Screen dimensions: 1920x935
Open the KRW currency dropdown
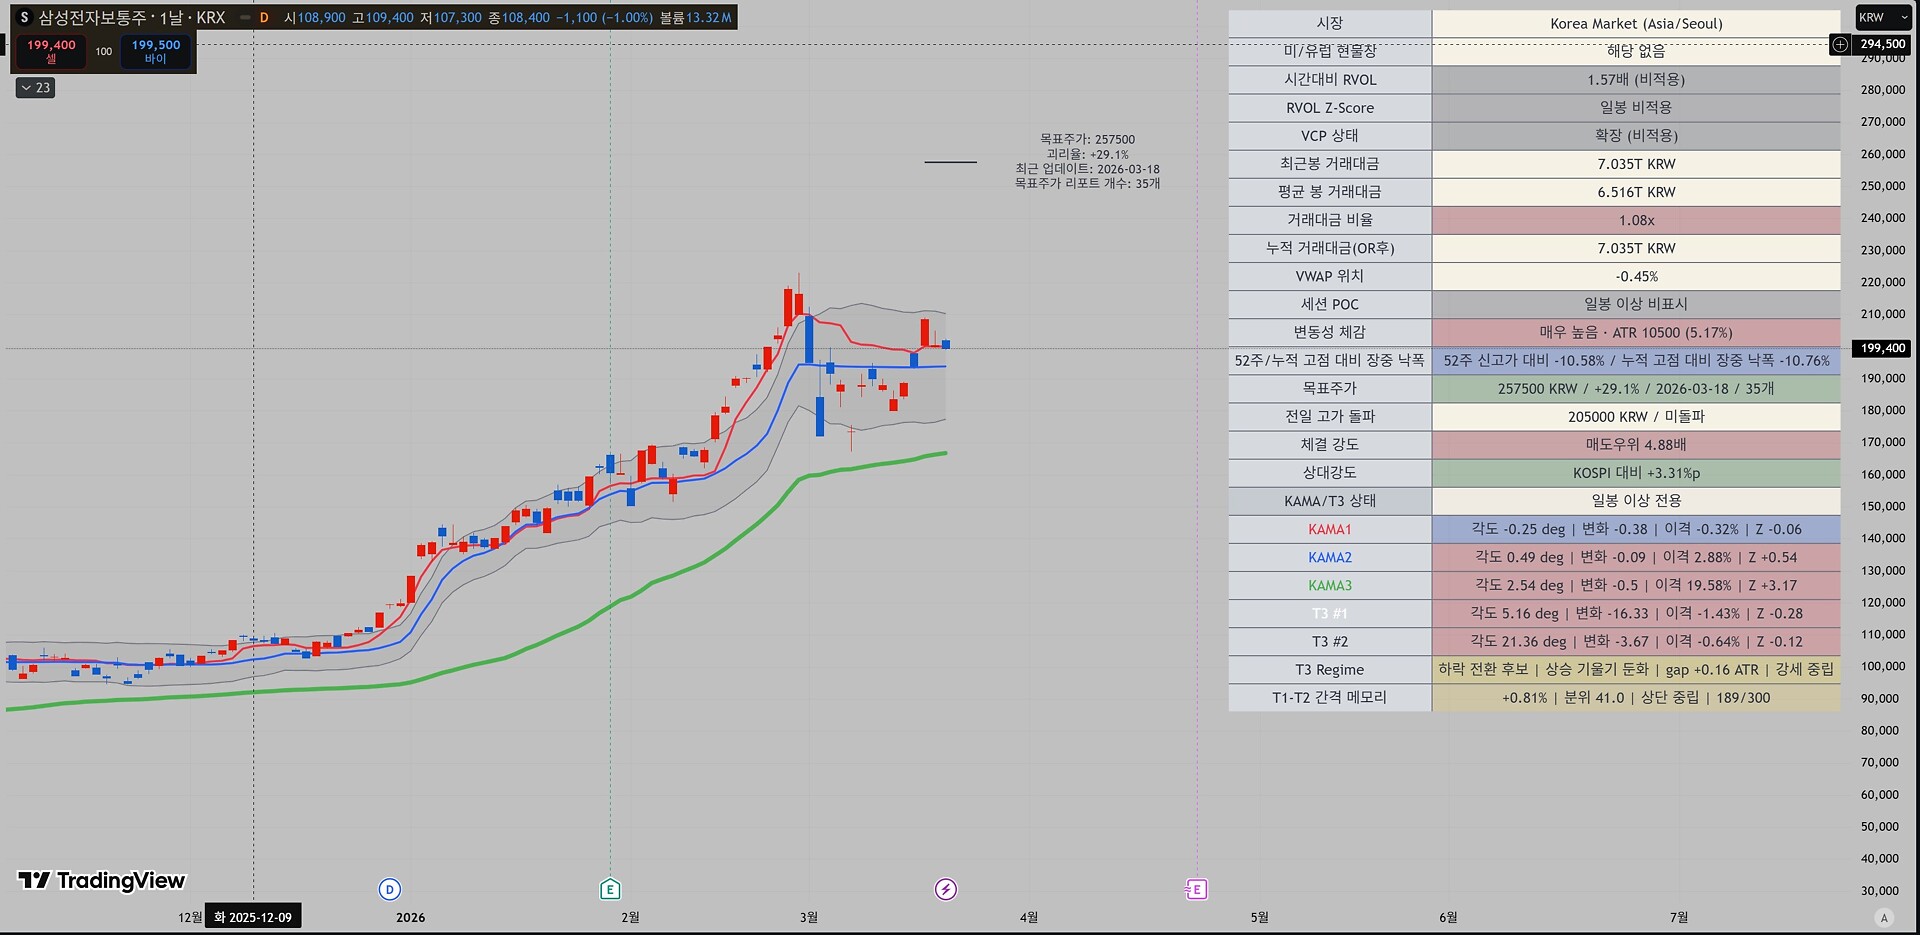1884,18
